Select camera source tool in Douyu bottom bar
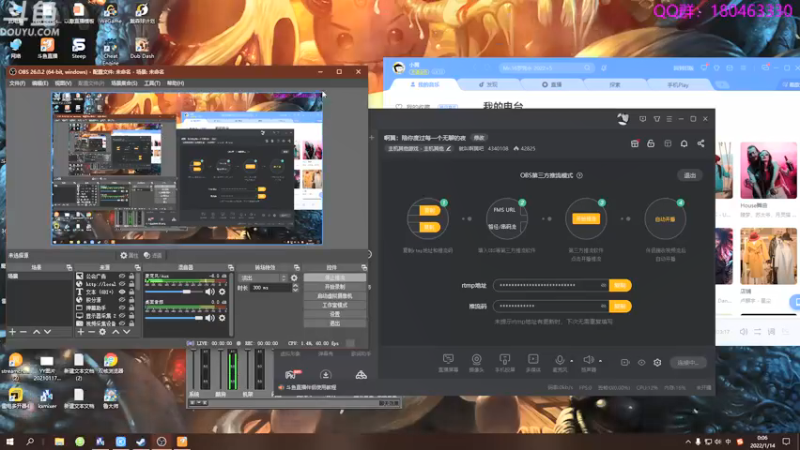The width and height of the screenshot is (800, 450). pyautogui.click(x=477, y=363)
